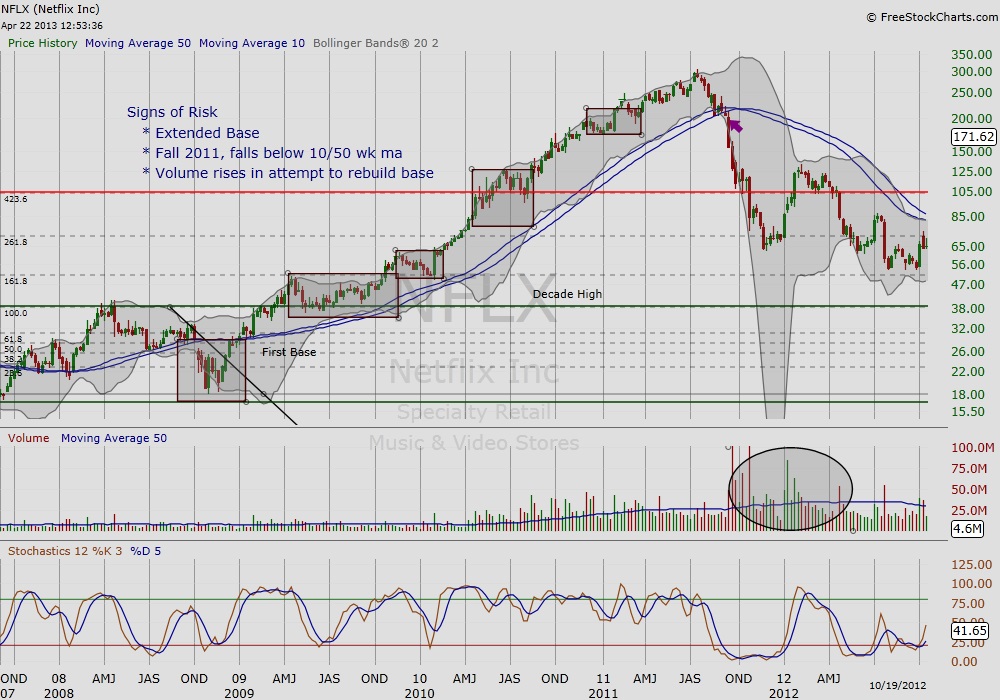The height and width of the screenshot is (700, 1000).
Task: Click the 423.6 Fibonacci level label
Action: 16,199
